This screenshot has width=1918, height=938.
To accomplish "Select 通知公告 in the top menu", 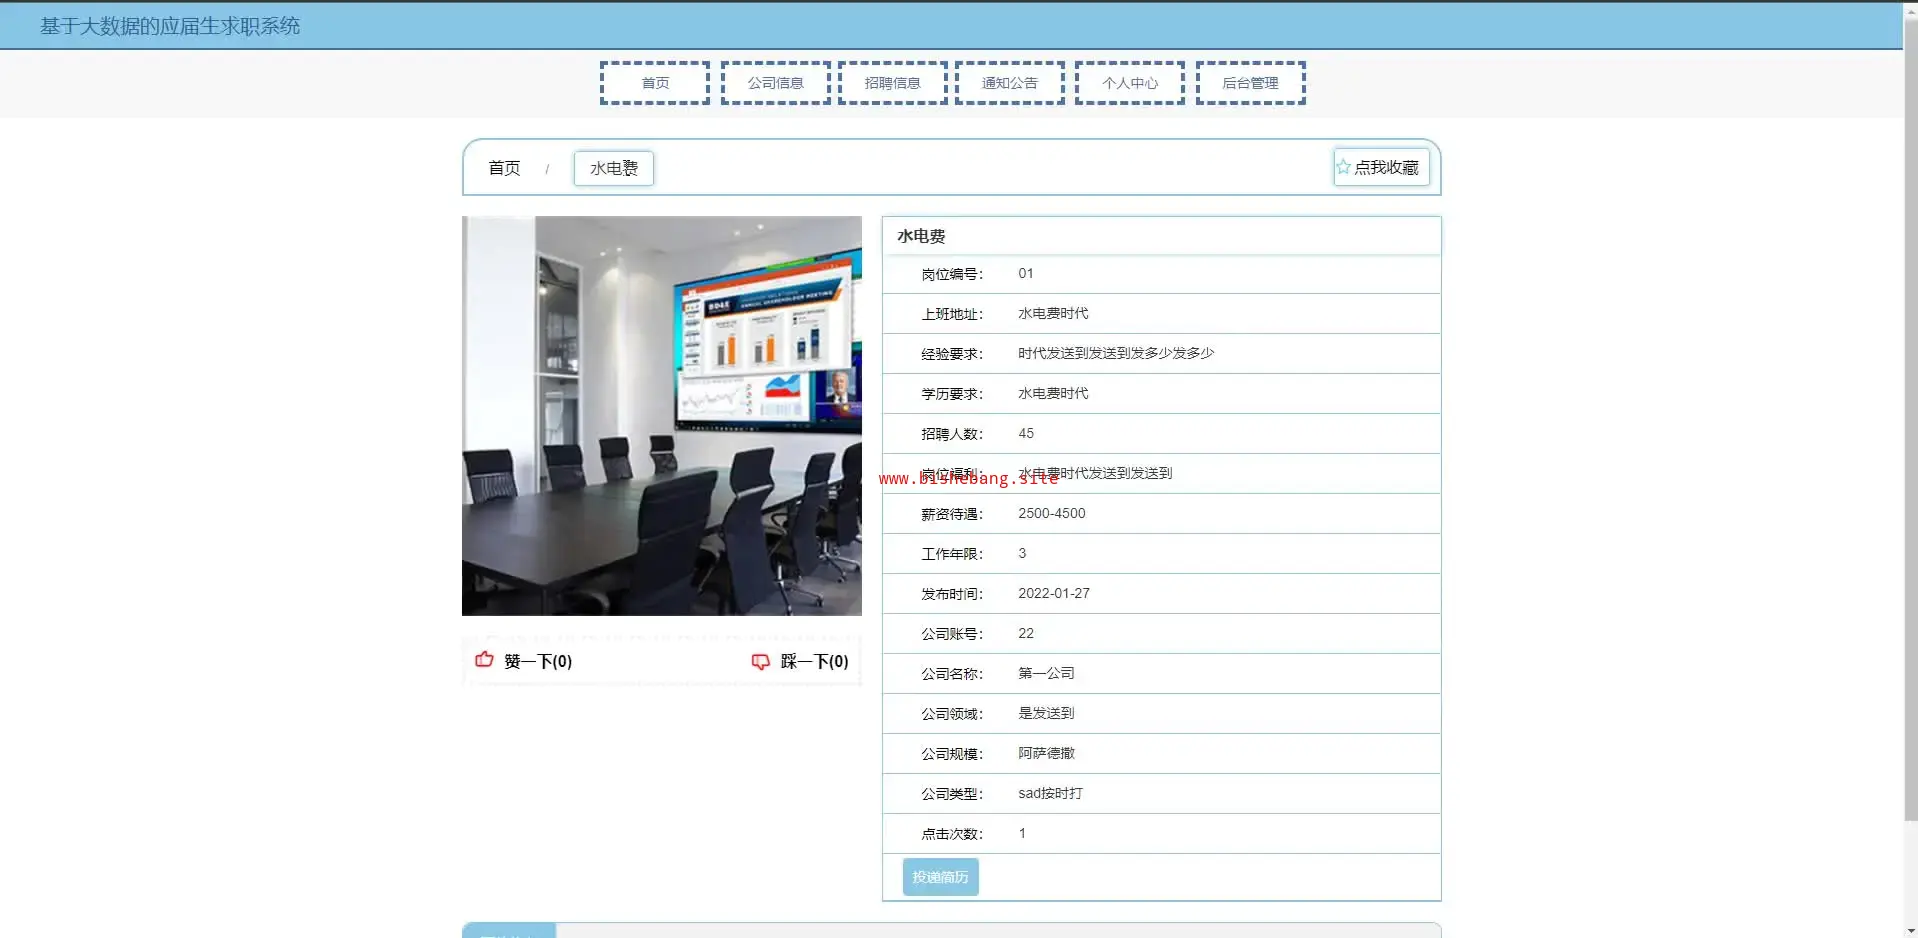I will tap(1009, 83).
